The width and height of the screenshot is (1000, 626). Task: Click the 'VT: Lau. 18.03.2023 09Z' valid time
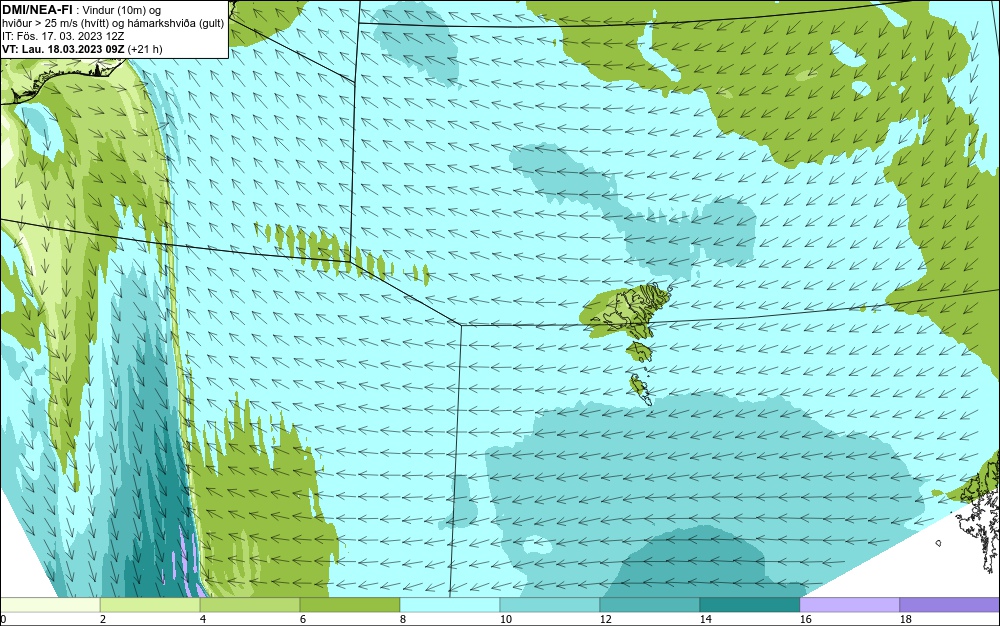click(x=64, y=49)
